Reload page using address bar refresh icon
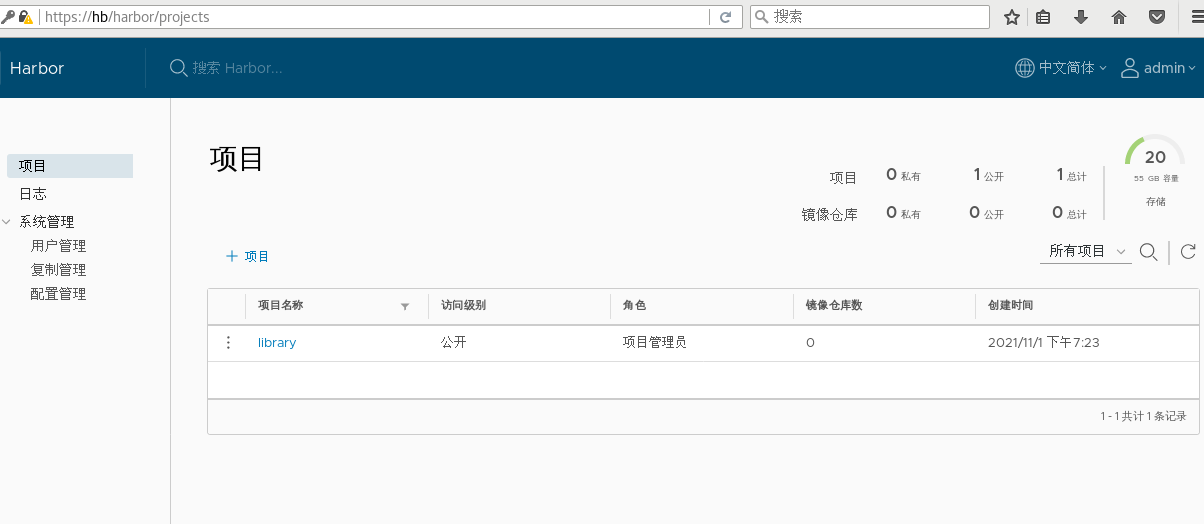This screenshot has width=1204, height=524. (x=726, y=17)
